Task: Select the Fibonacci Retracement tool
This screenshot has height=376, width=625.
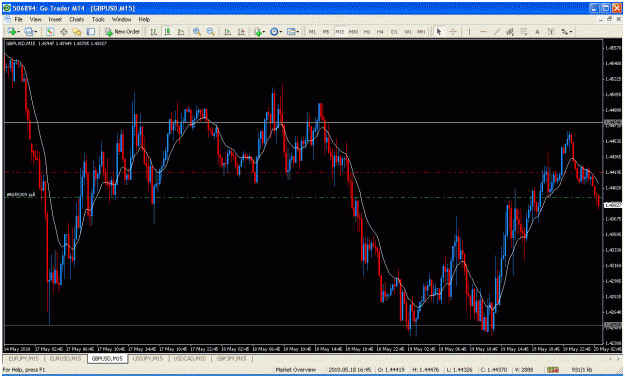Action: [x=524, y=31]
